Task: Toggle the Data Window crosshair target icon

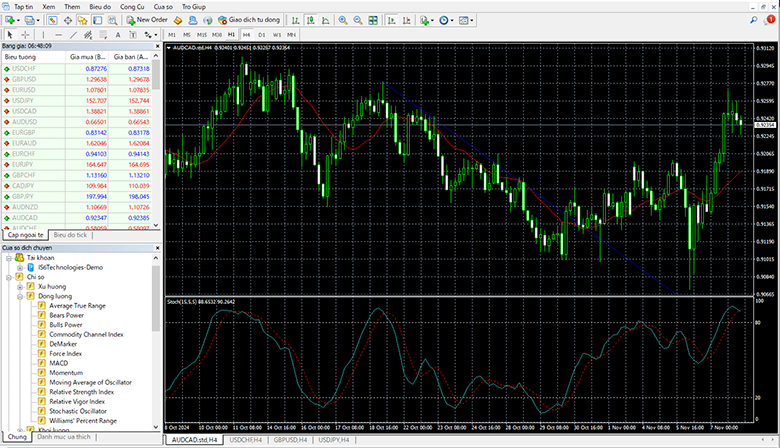Action: point(68,20)
